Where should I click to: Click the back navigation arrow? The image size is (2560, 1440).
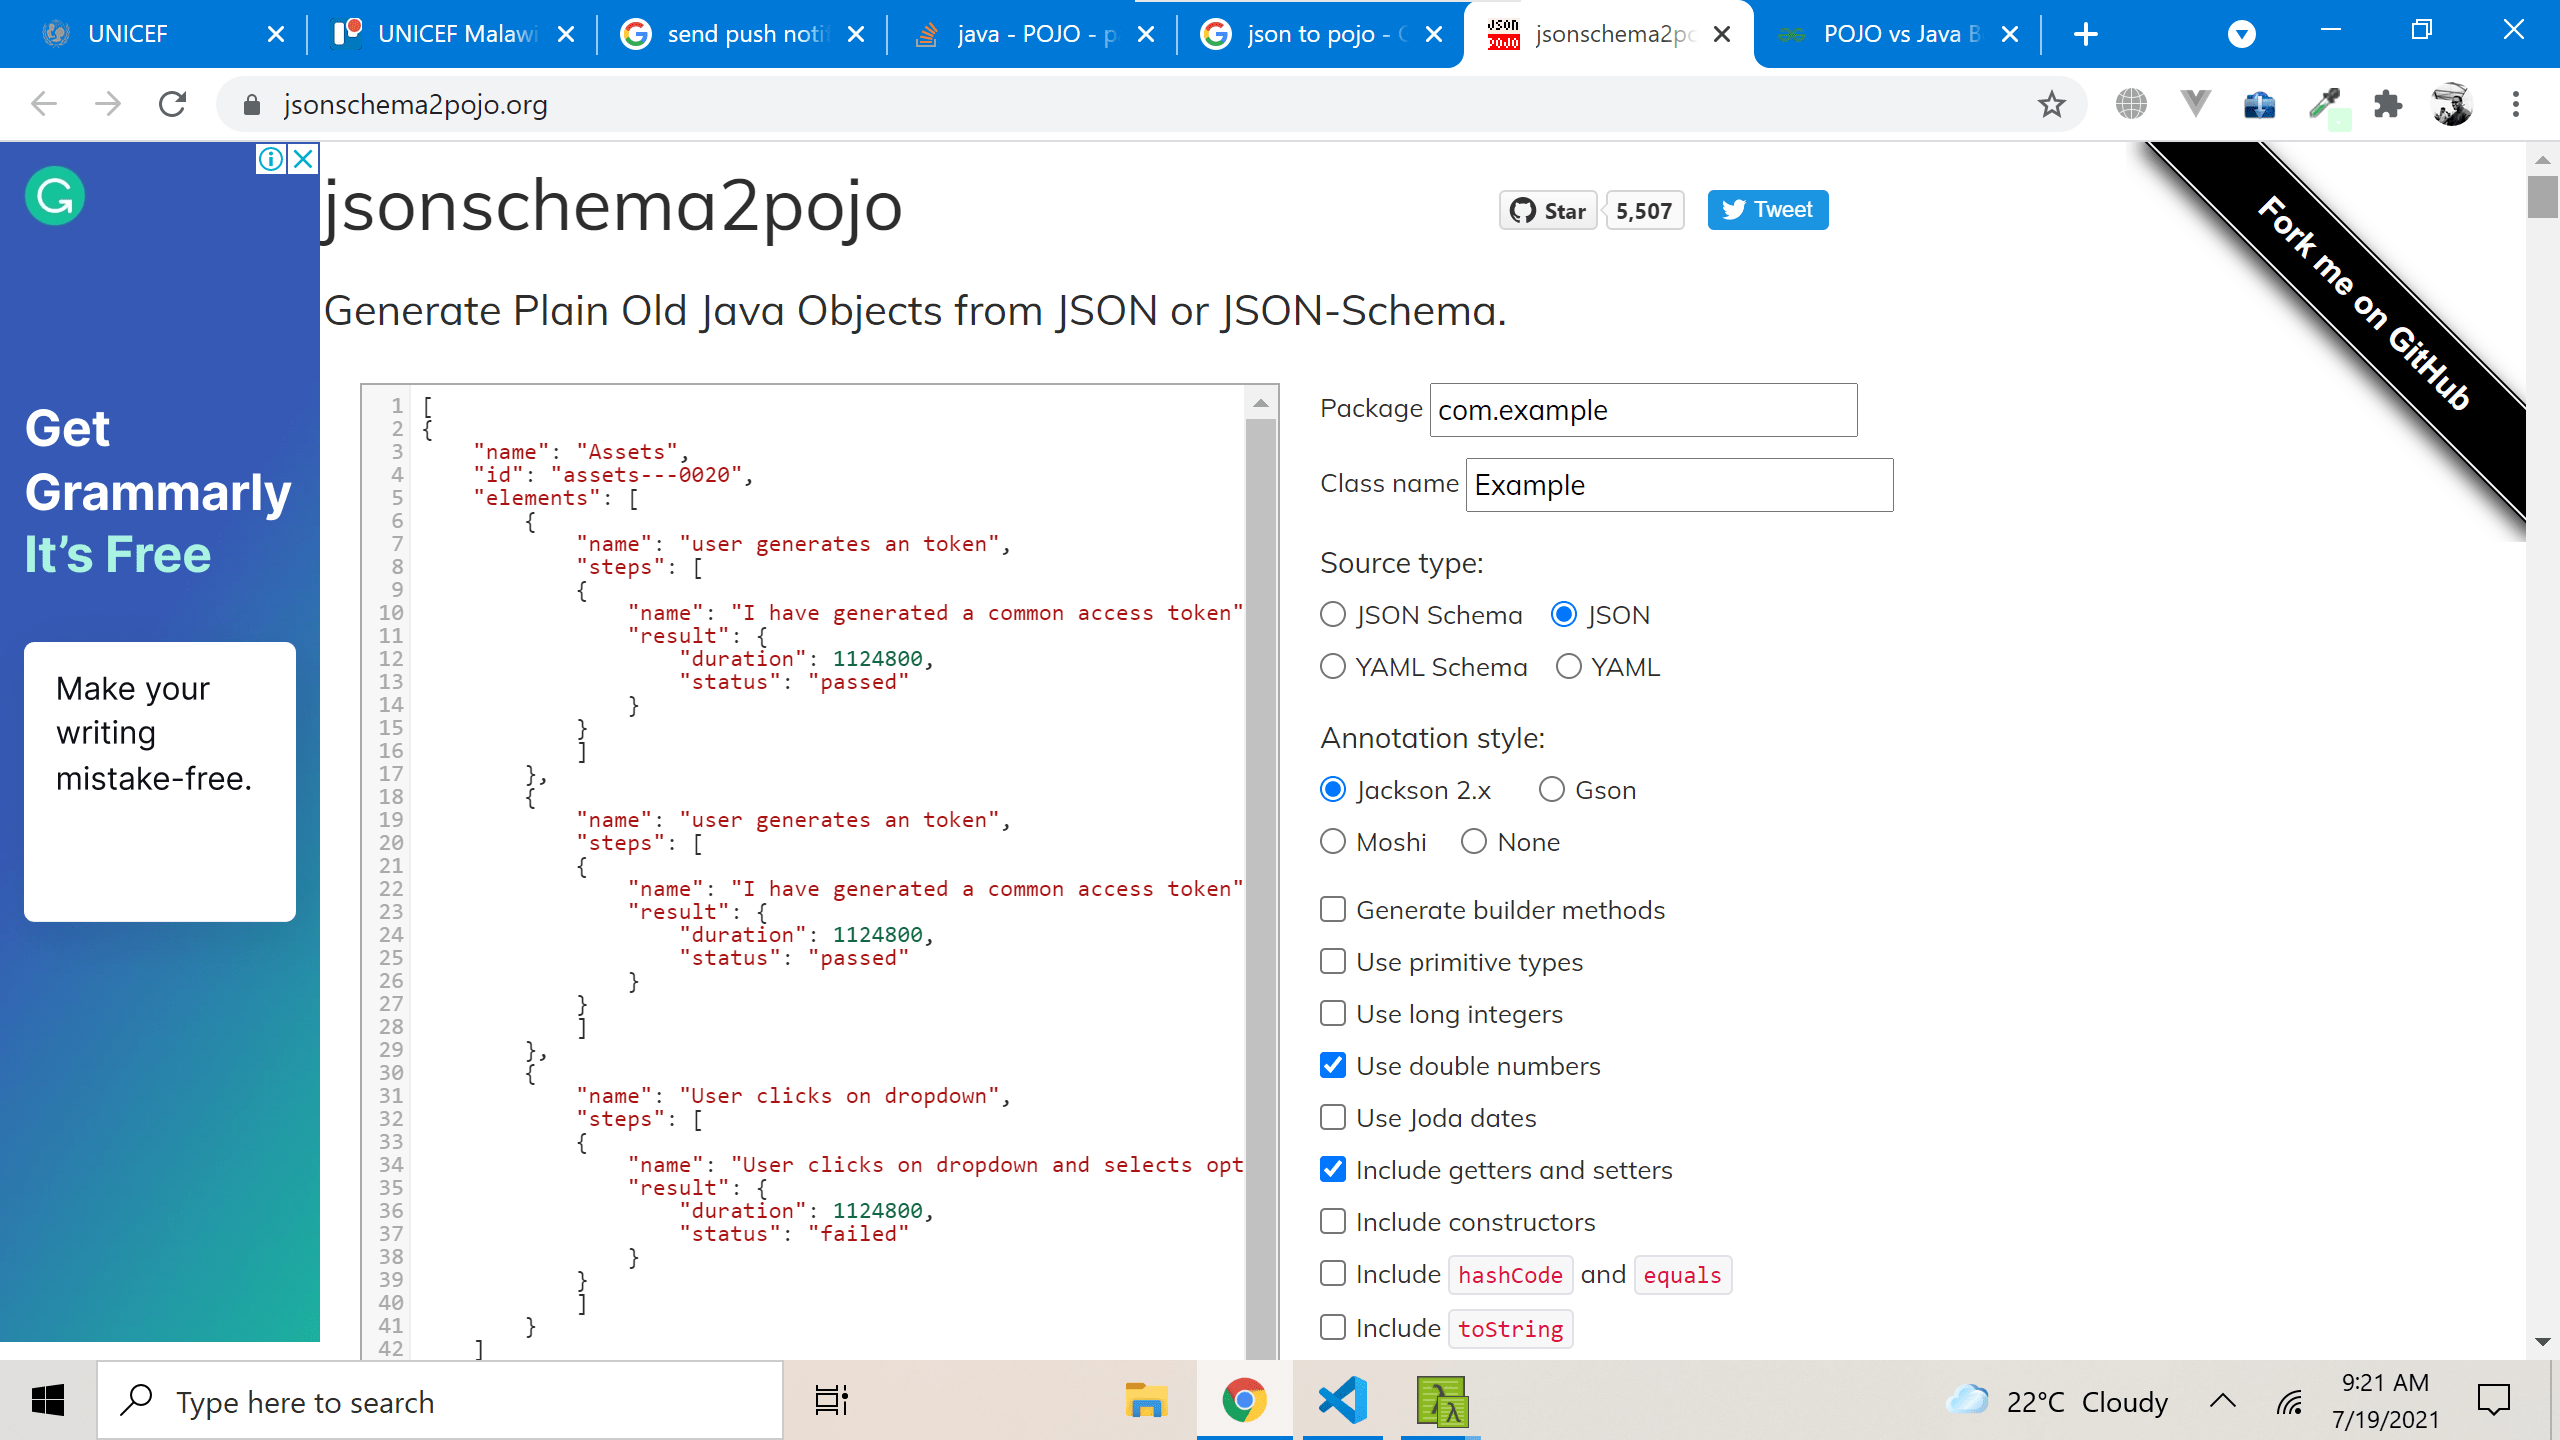tap(42, 104)
